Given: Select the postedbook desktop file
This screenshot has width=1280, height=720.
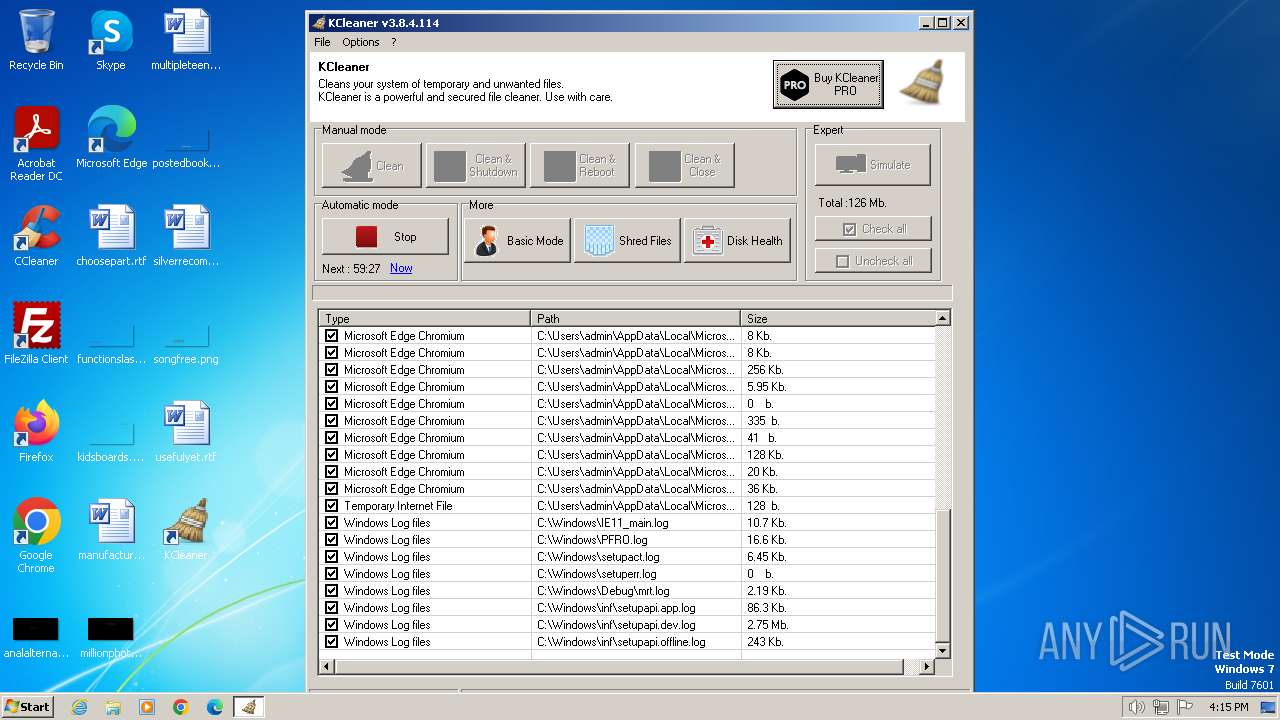Looking at the screenshot, I should pyautogui.click(x=186, y=143).
